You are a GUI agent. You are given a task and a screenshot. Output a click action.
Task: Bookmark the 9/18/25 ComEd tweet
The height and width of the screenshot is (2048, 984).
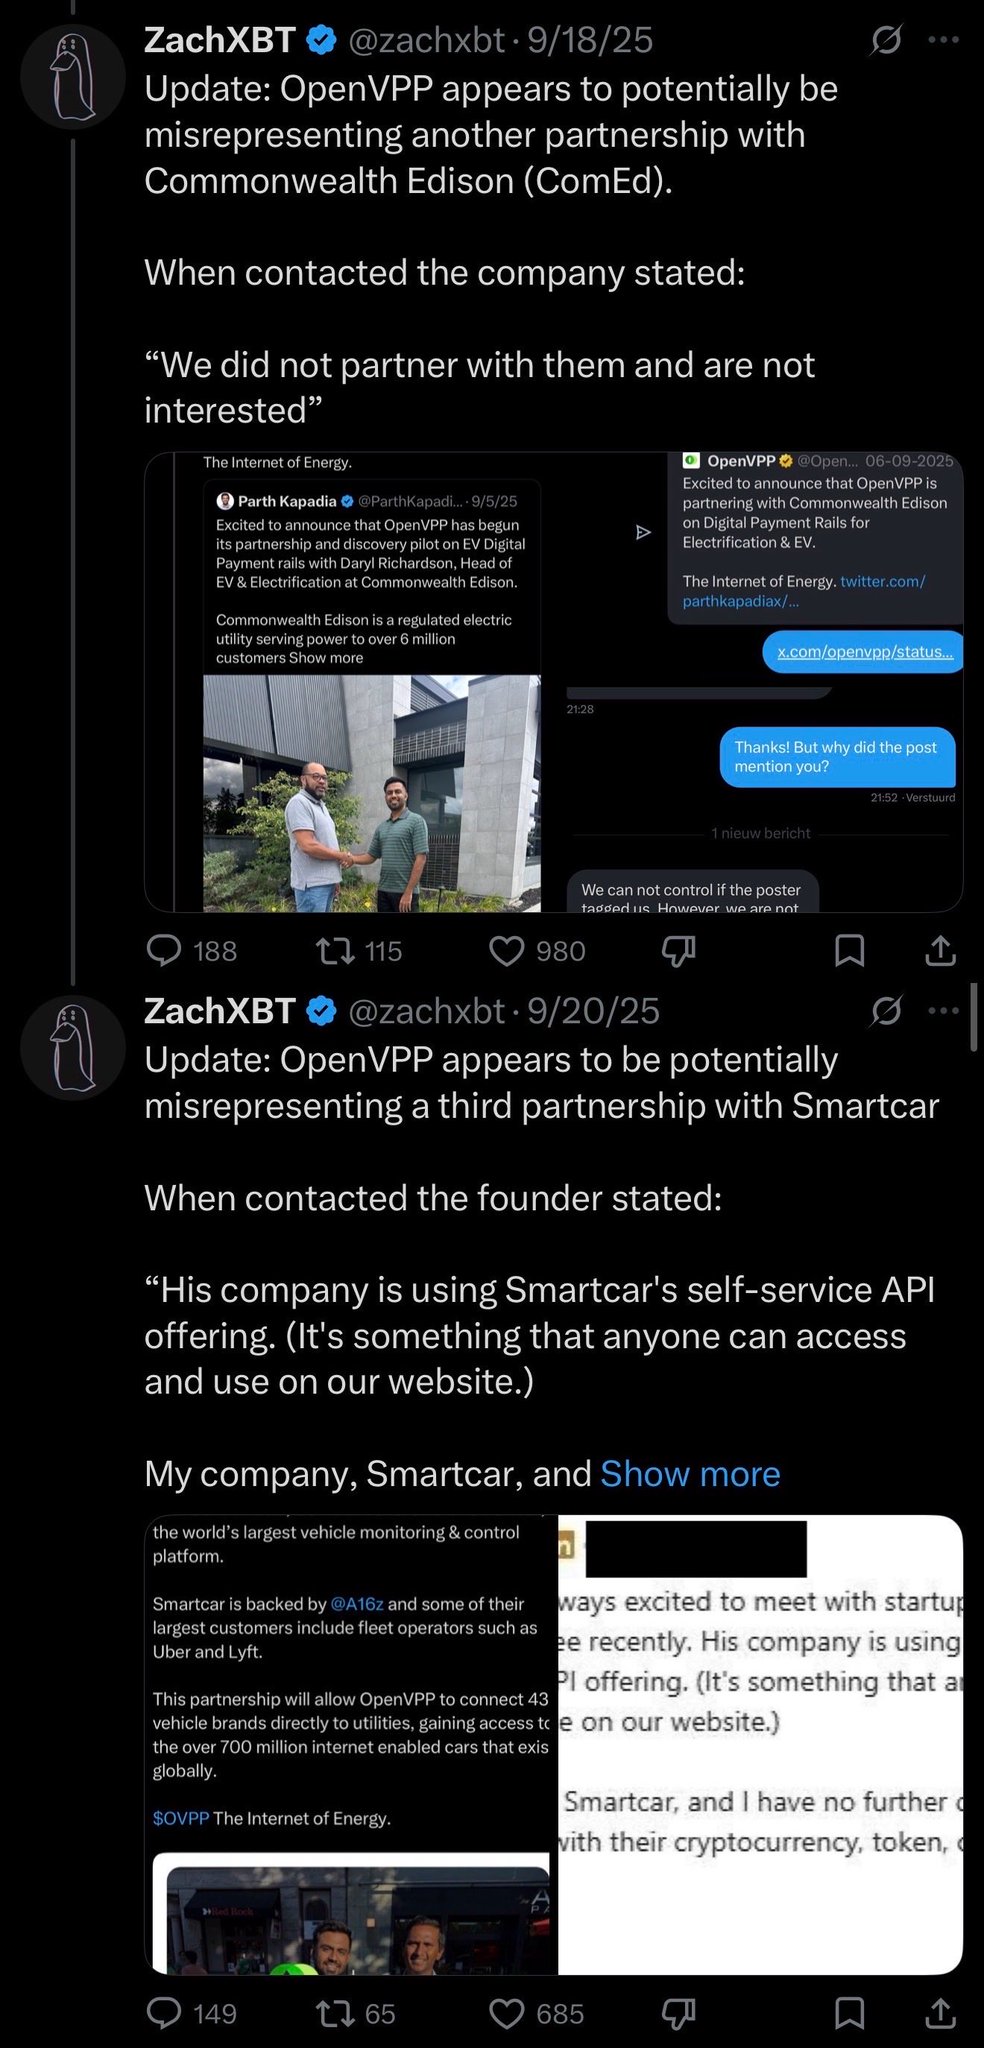point(849,950)
